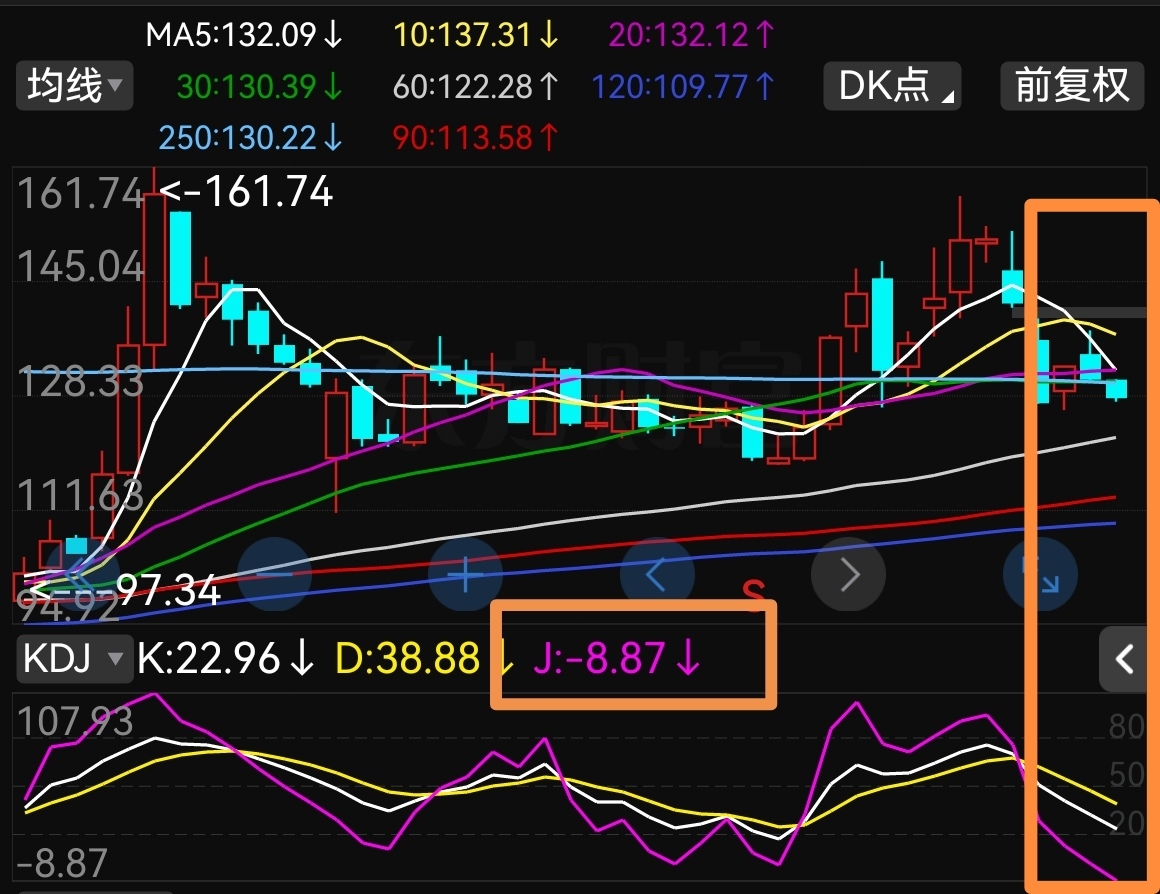Move chart right with right arrow button
The image size is (1160, 894).
tap(849, 574)
